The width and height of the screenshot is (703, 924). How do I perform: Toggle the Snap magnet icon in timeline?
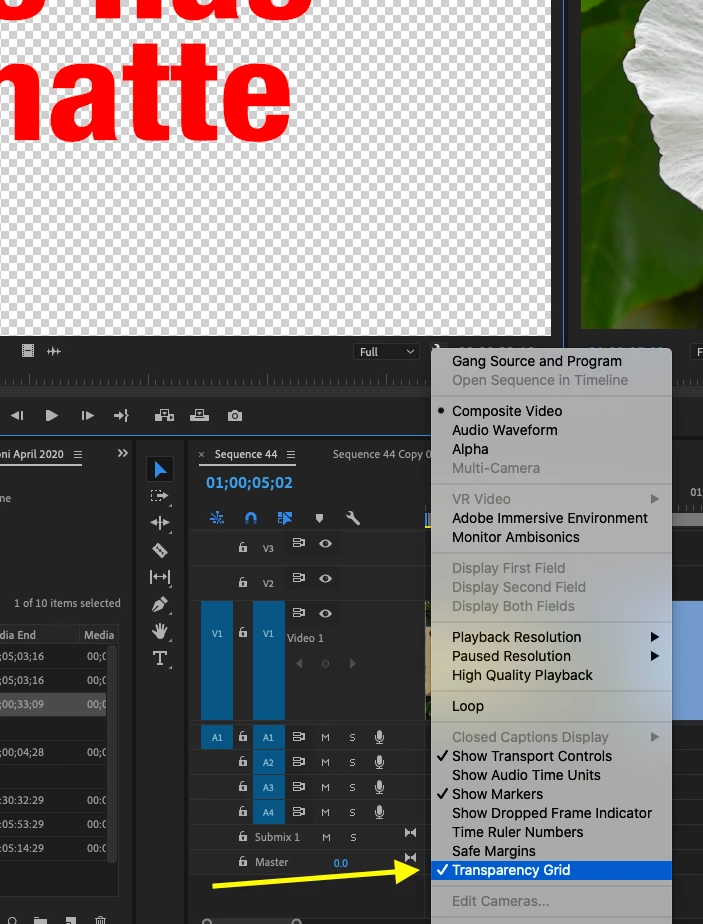coord(250,518)
